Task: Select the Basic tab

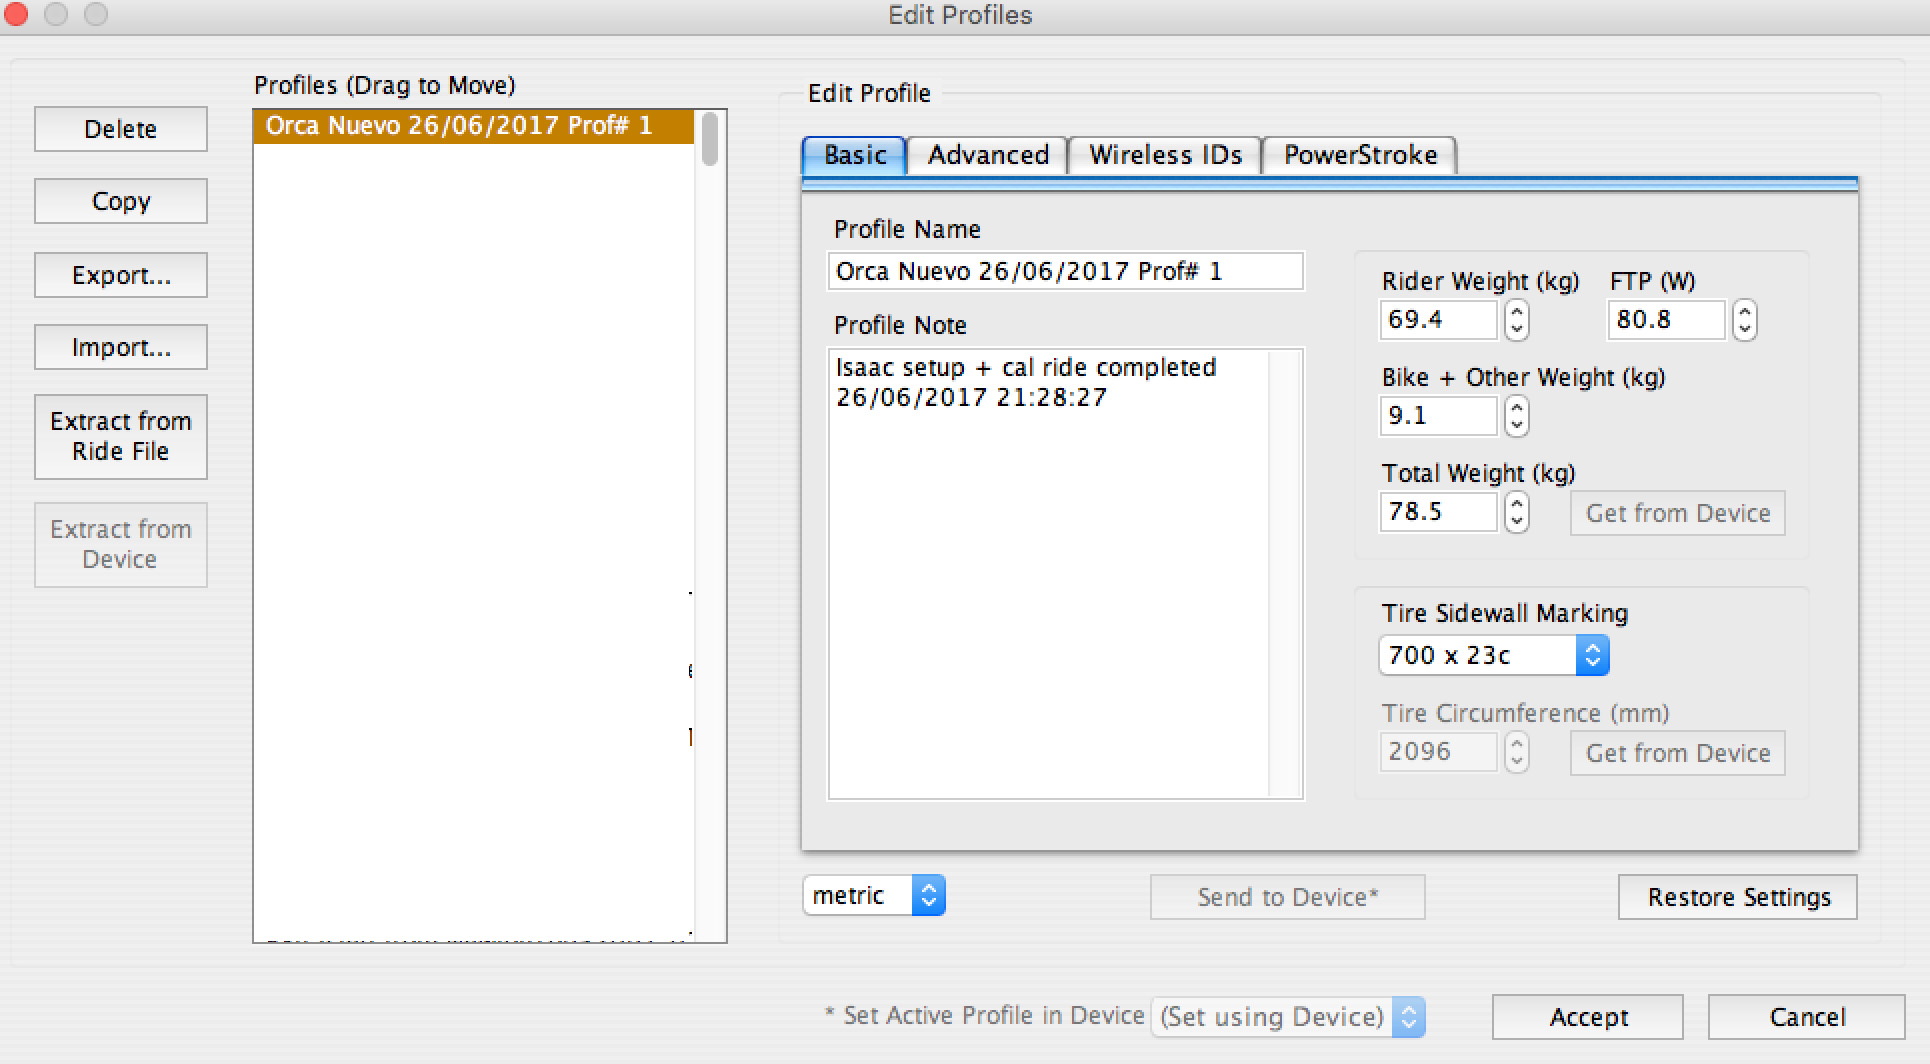Action: tap(855, 156)
